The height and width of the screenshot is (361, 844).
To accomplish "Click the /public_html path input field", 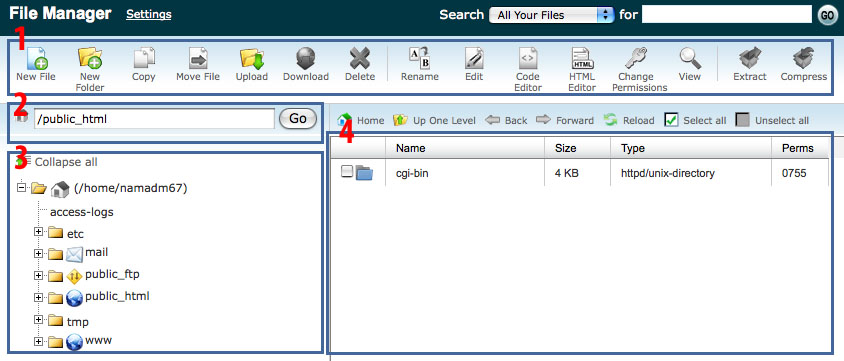I will 154,119.
